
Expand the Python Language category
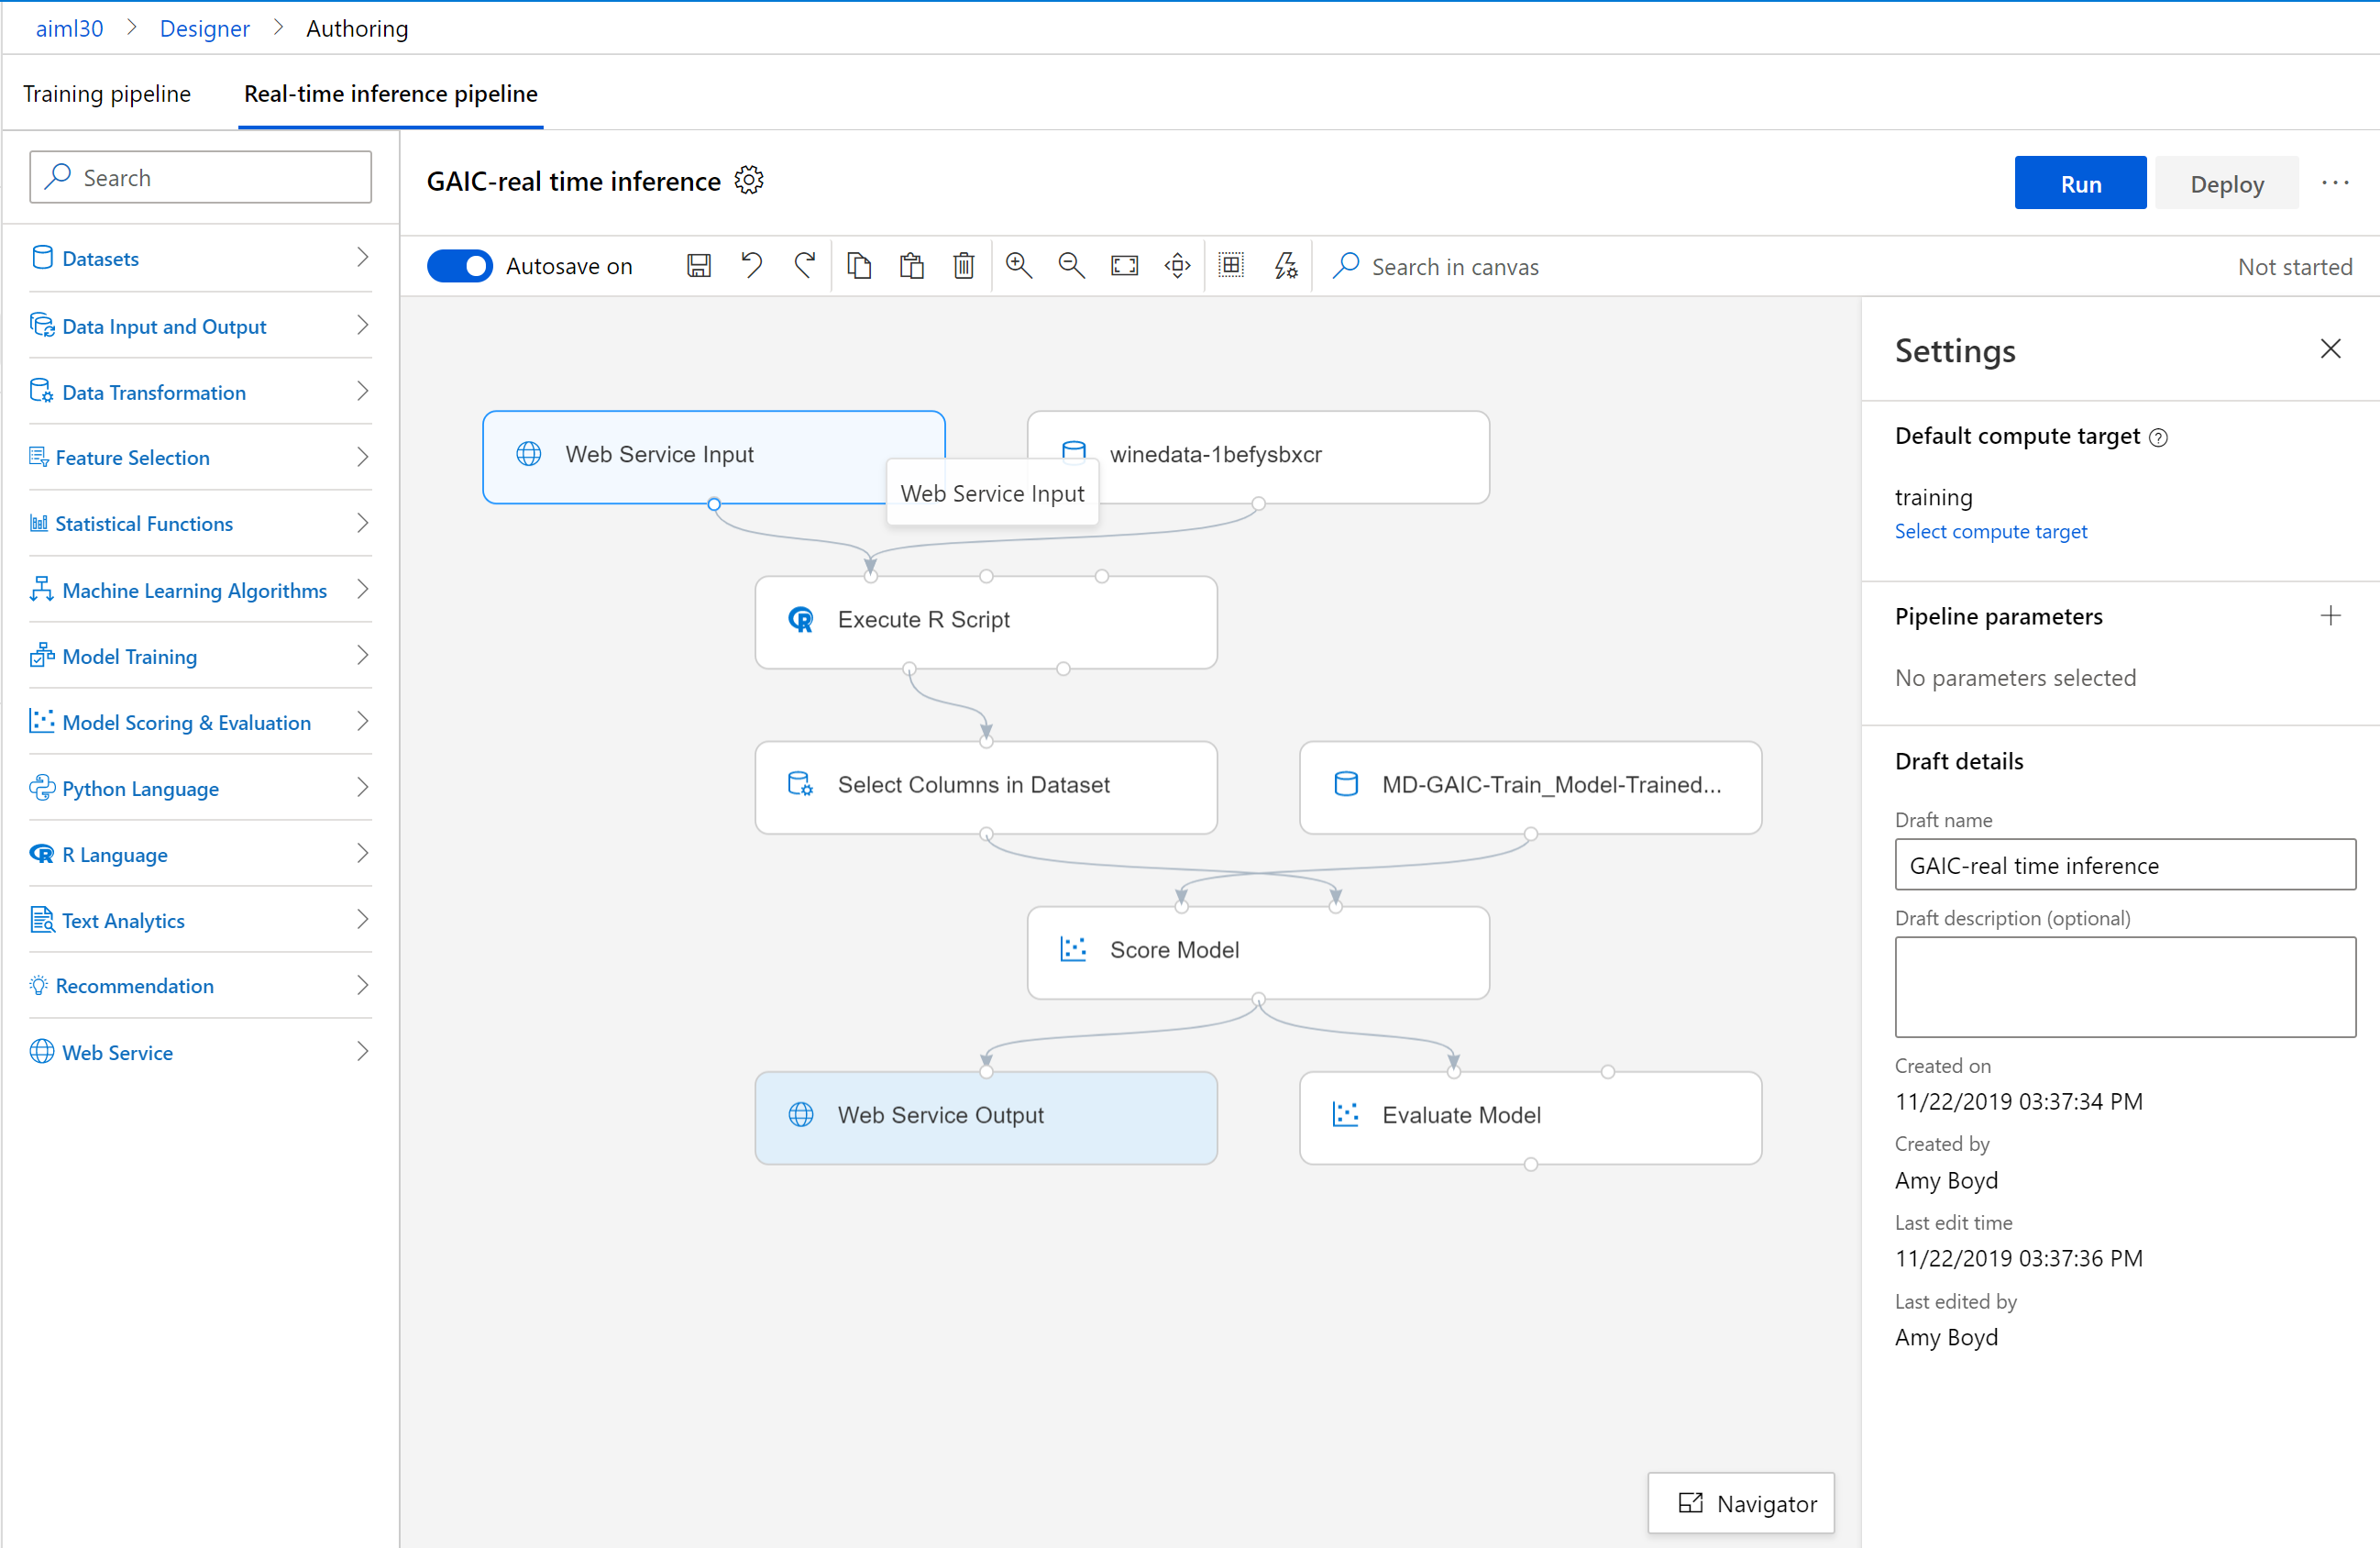pyautogui.click(x=200, y=788)
